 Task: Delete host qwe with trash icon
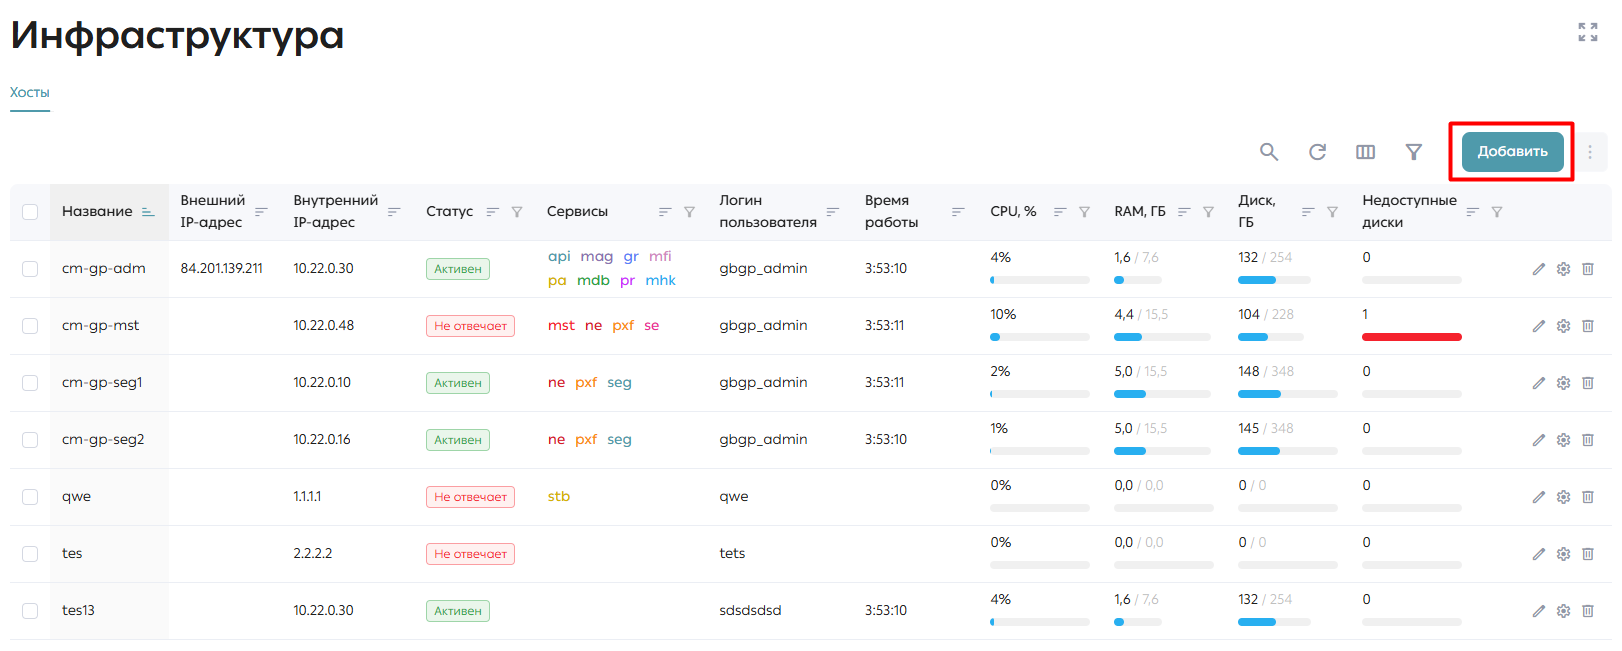[1587, 497]
